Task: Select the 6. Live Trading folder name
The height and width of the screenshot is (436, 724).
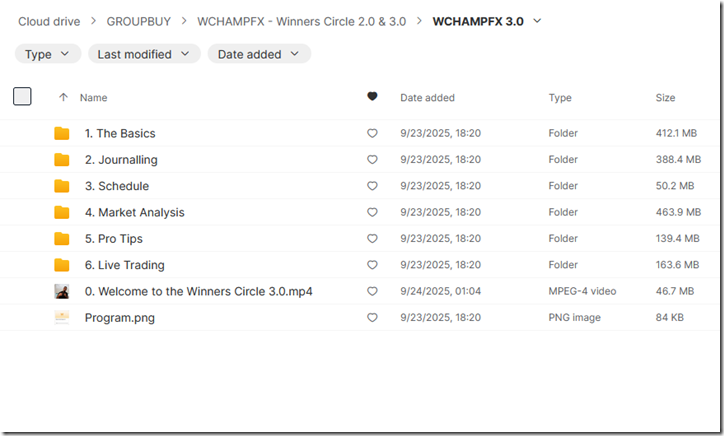Action: point(125,265)
